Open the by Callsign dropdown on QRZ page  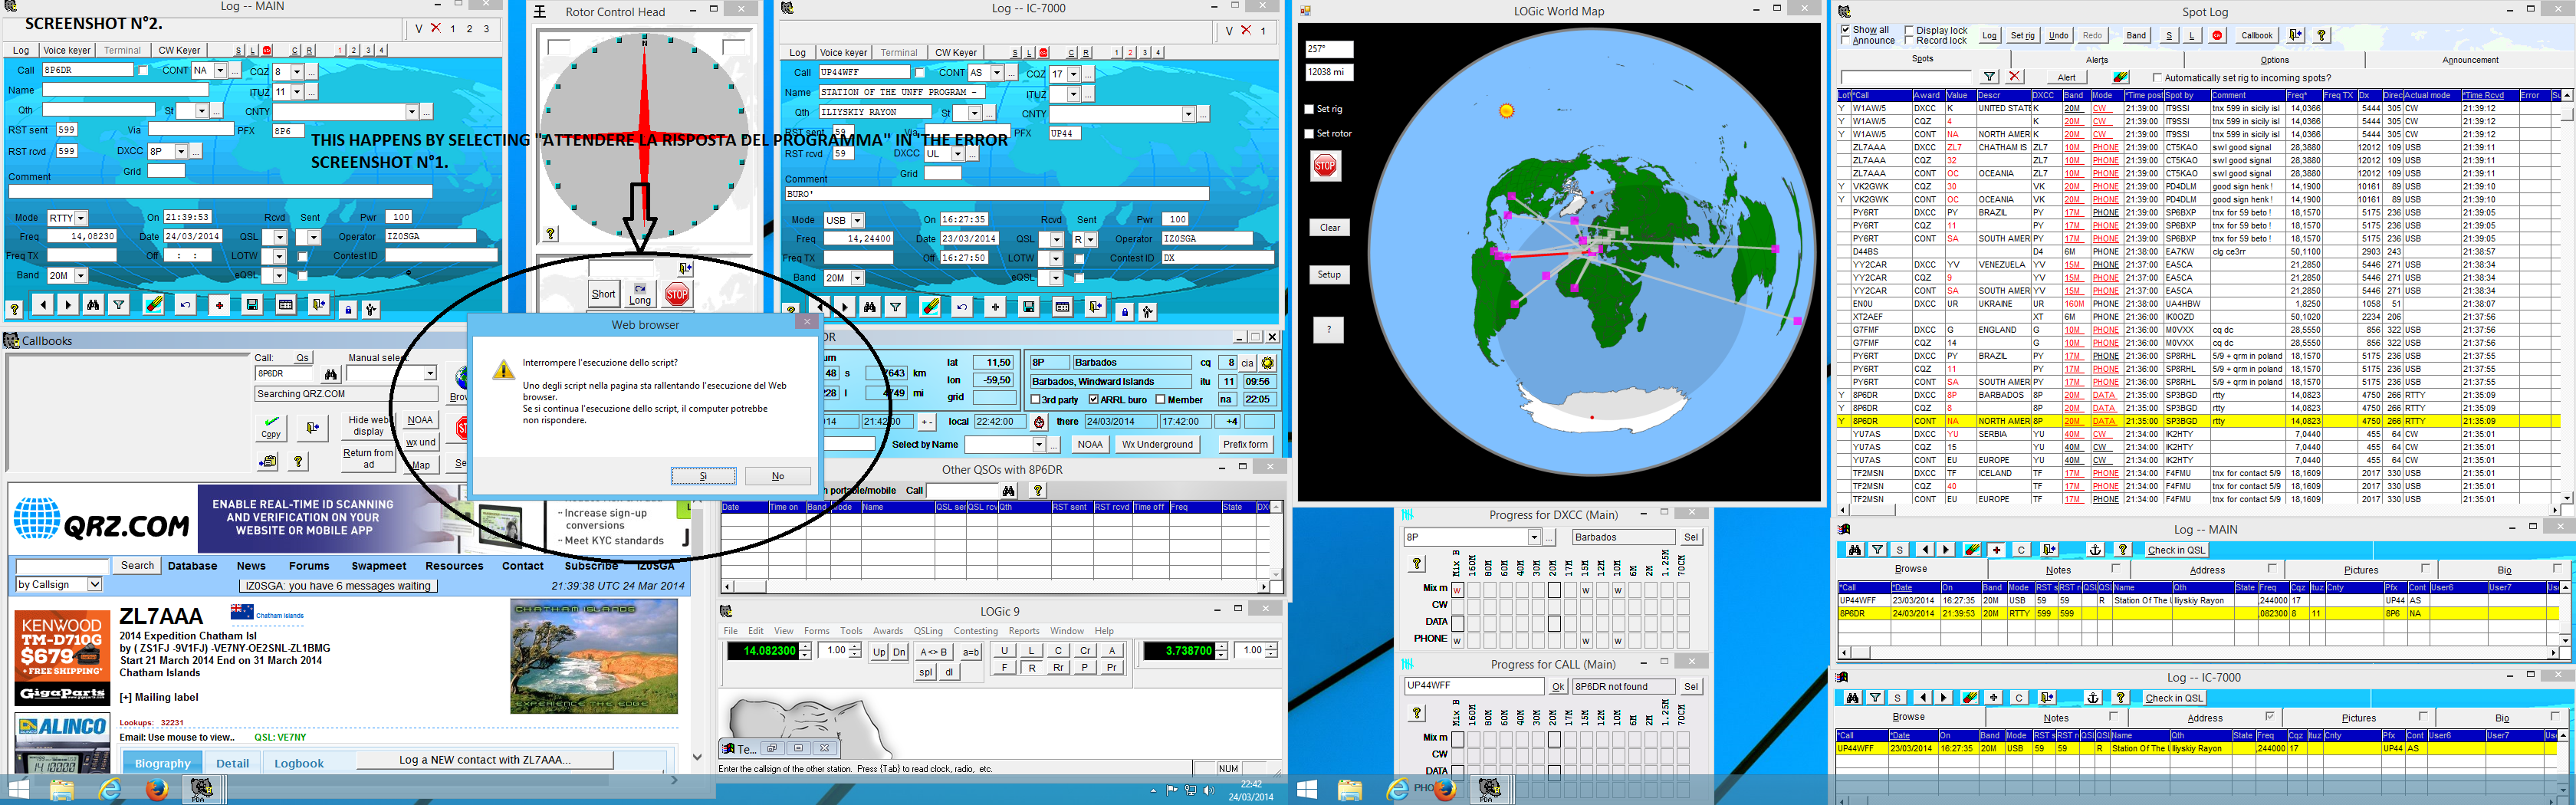(95, 584)
